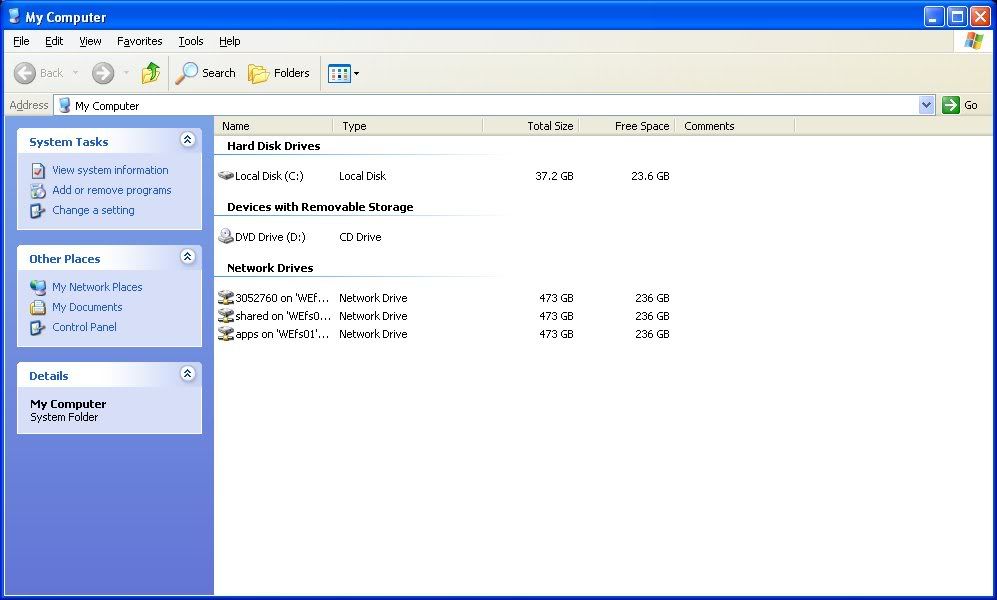Select the 'shared' network drive icon
Viewport: 997px width, 600px height.
(226, 316)
